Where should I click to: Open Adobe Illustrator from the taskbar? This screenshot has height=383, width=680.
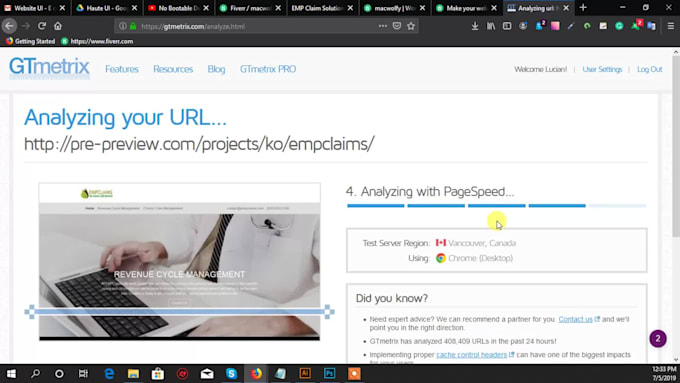[x=305, y=373]
